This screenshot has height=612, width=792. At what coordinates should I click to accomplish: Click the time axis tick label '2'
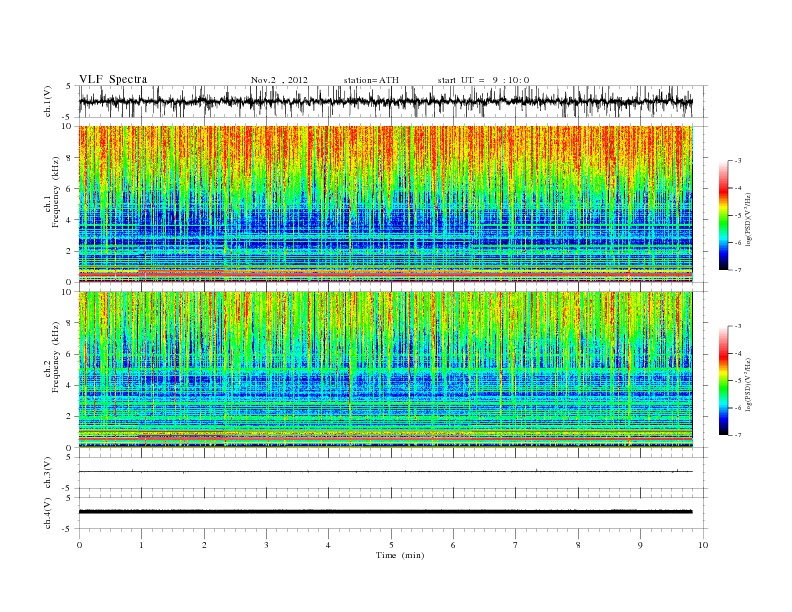coord(204,545)
